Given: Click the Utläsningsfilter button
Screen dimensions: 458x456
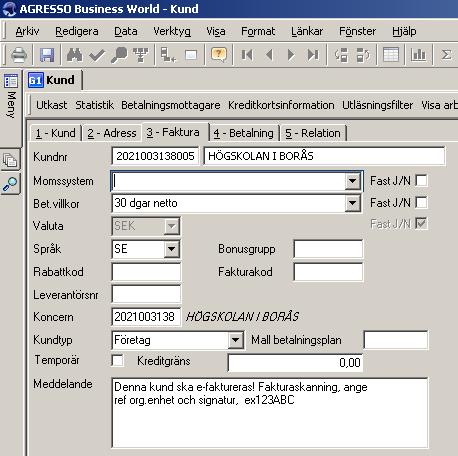Looking at the screenshot, I should [x=377, y=105].
